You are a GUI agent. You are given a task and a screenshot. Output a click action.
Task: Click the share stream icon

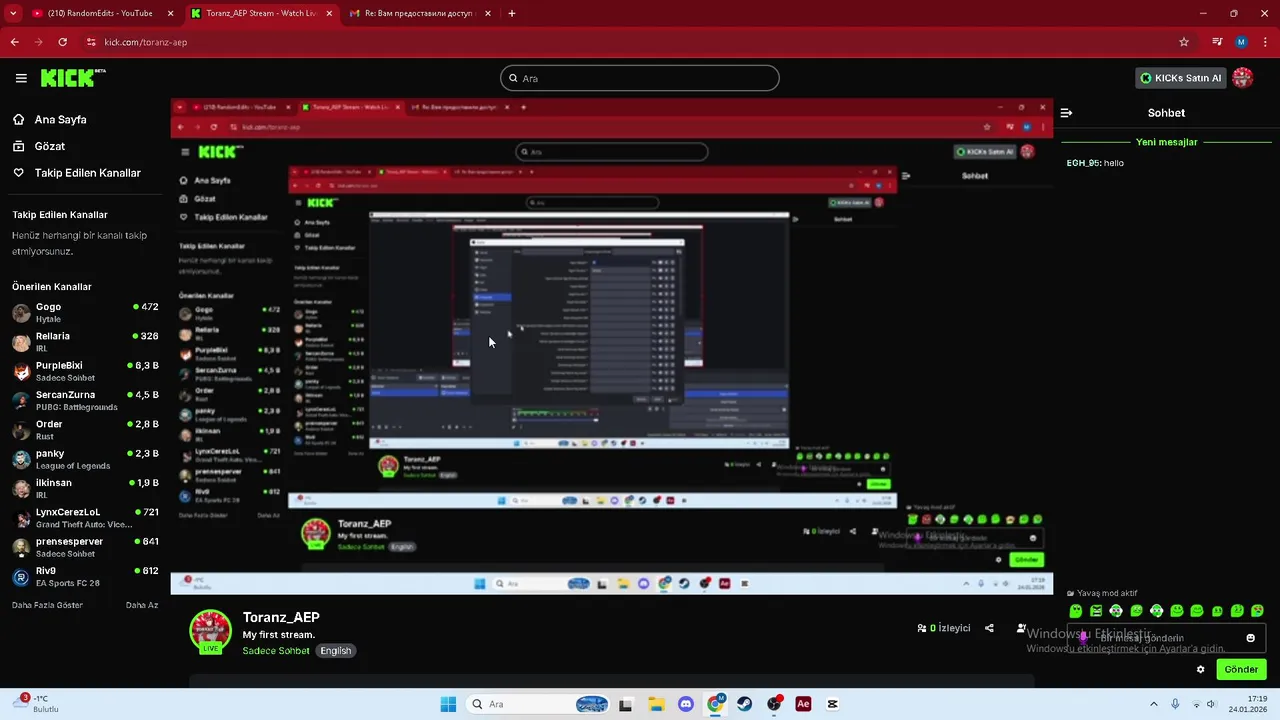989,628
